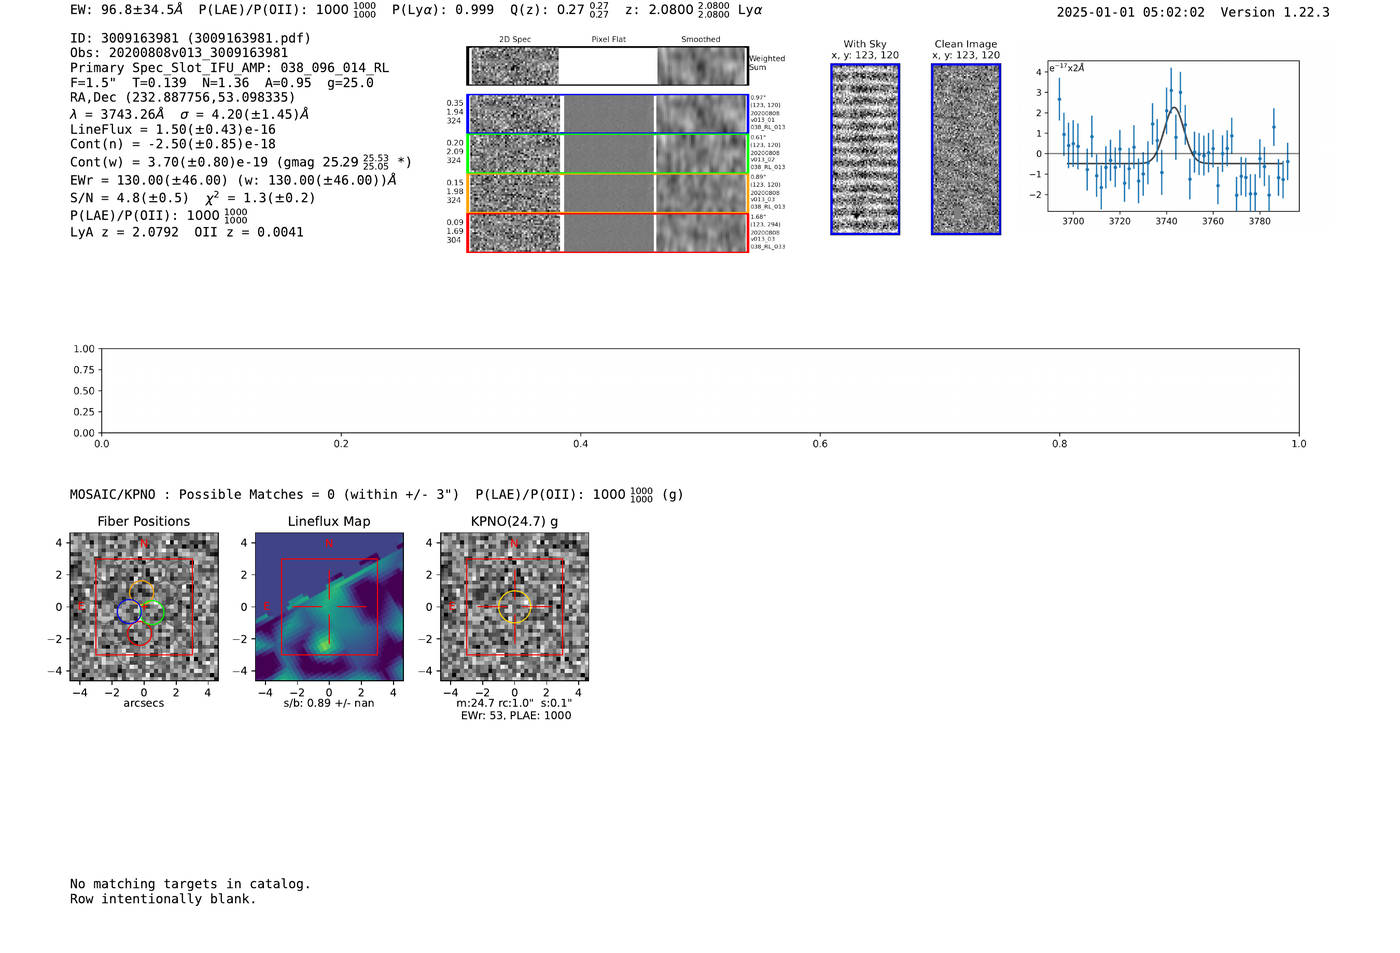
Task: Click the 'Pixel Flat' column header
Action: pos(608,39)
